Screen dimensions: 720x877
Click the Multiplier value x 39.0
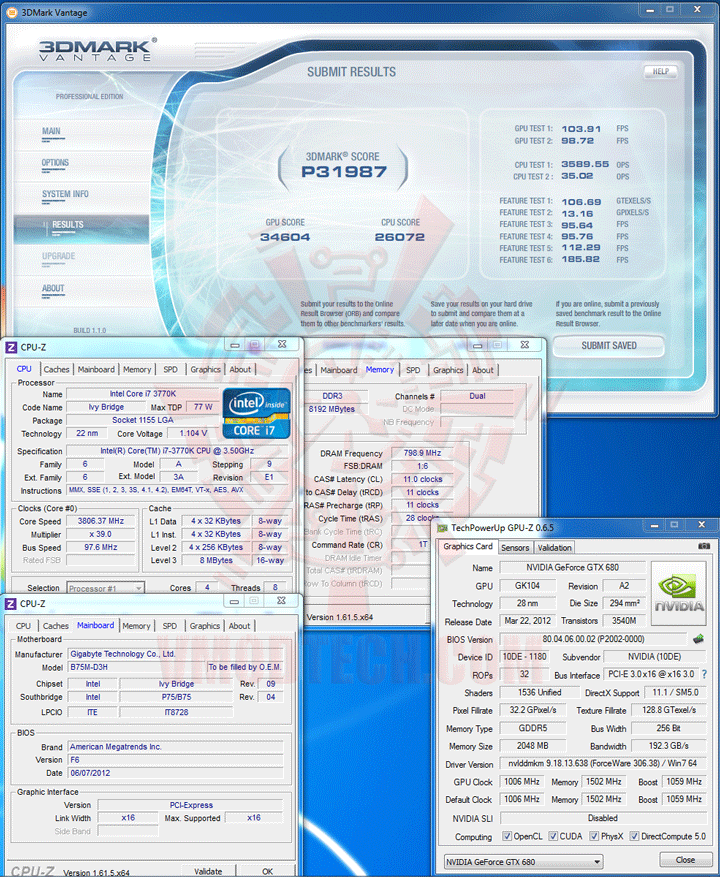[101, 534]
